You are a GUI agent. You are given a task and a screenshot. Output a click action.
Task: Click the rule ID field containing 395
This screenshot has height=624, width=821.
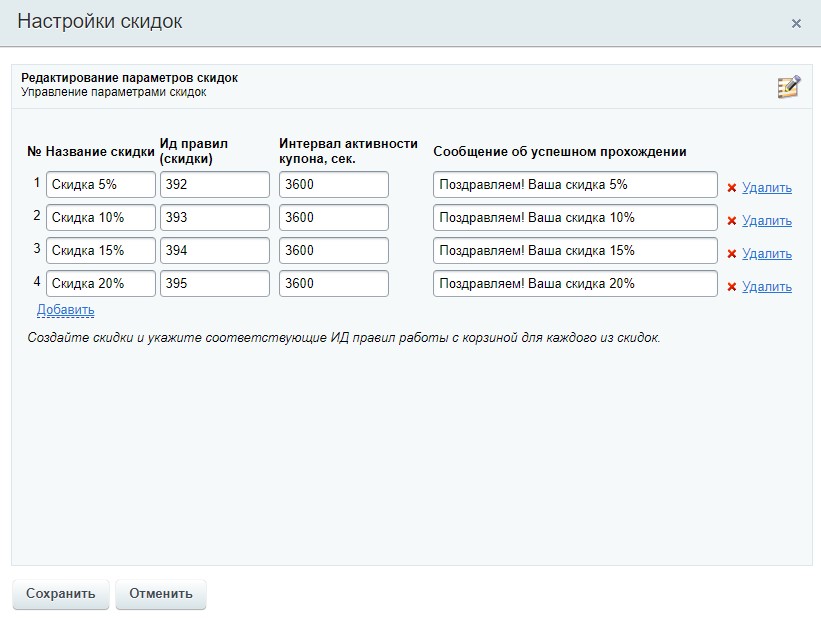click(x=214, y=284)
